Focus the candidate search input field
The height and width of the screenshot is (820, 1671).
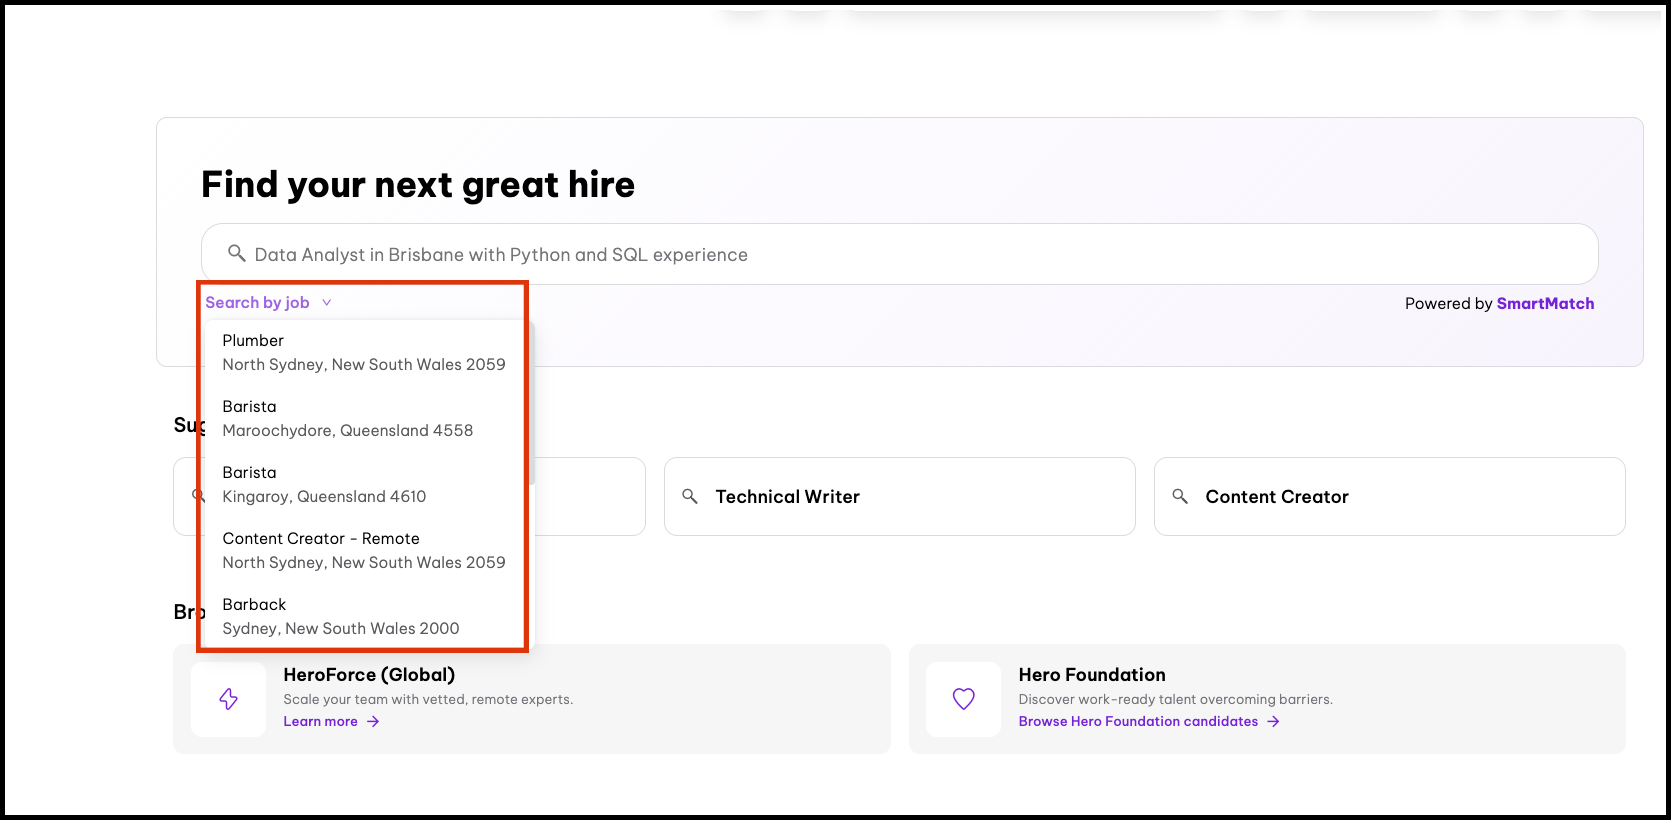pyautogui.click(x=900, y=255)
